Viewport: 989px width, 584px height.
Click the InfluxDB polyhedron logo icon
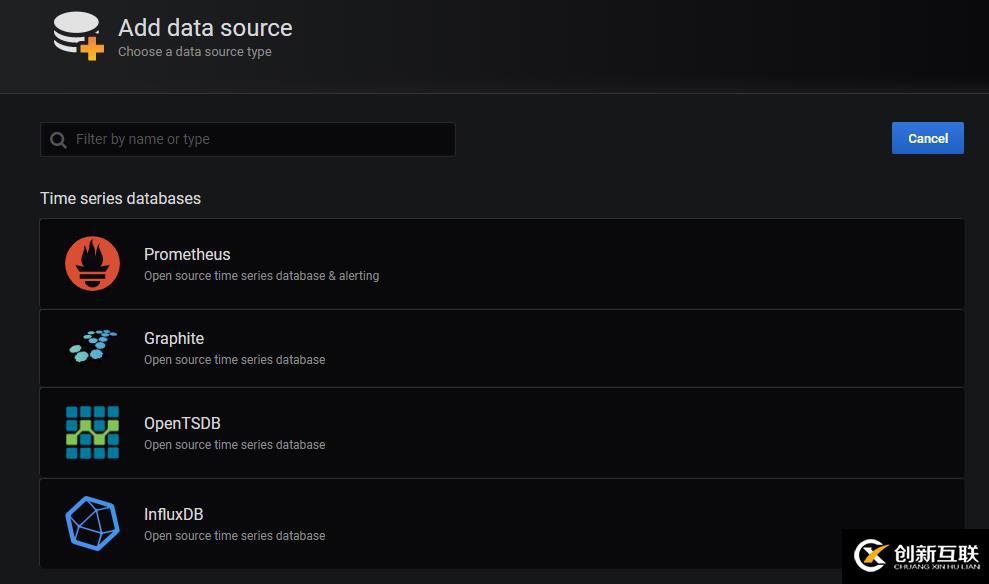[92, 523]
